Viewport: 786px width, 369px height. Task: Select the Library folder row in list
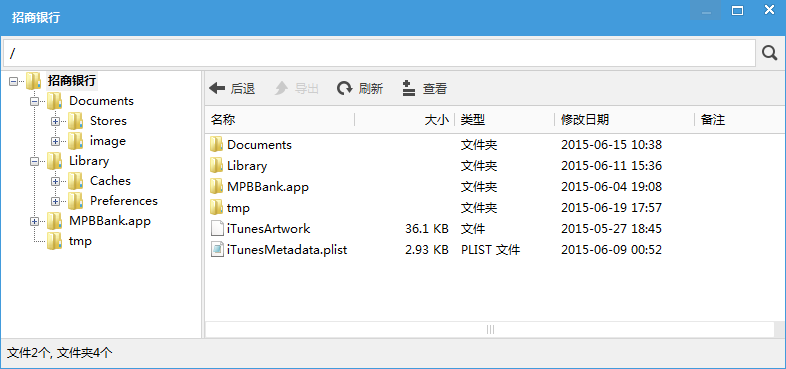[490, 165]
